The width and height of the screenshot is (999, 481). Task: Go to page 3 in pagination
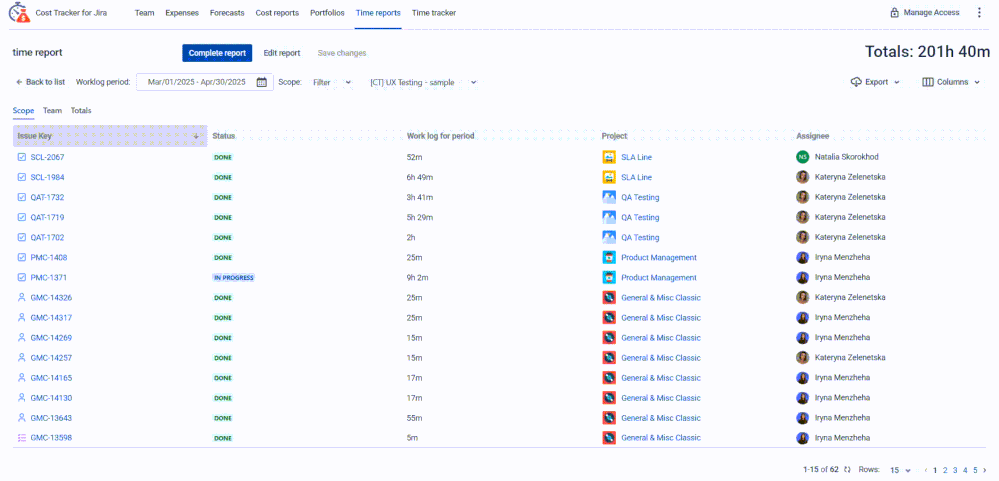pos(955,470)
